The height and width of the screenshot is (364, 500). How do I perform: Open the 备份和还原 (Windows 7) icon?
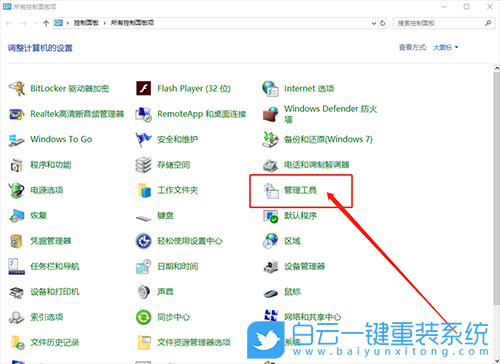point(270,140)
